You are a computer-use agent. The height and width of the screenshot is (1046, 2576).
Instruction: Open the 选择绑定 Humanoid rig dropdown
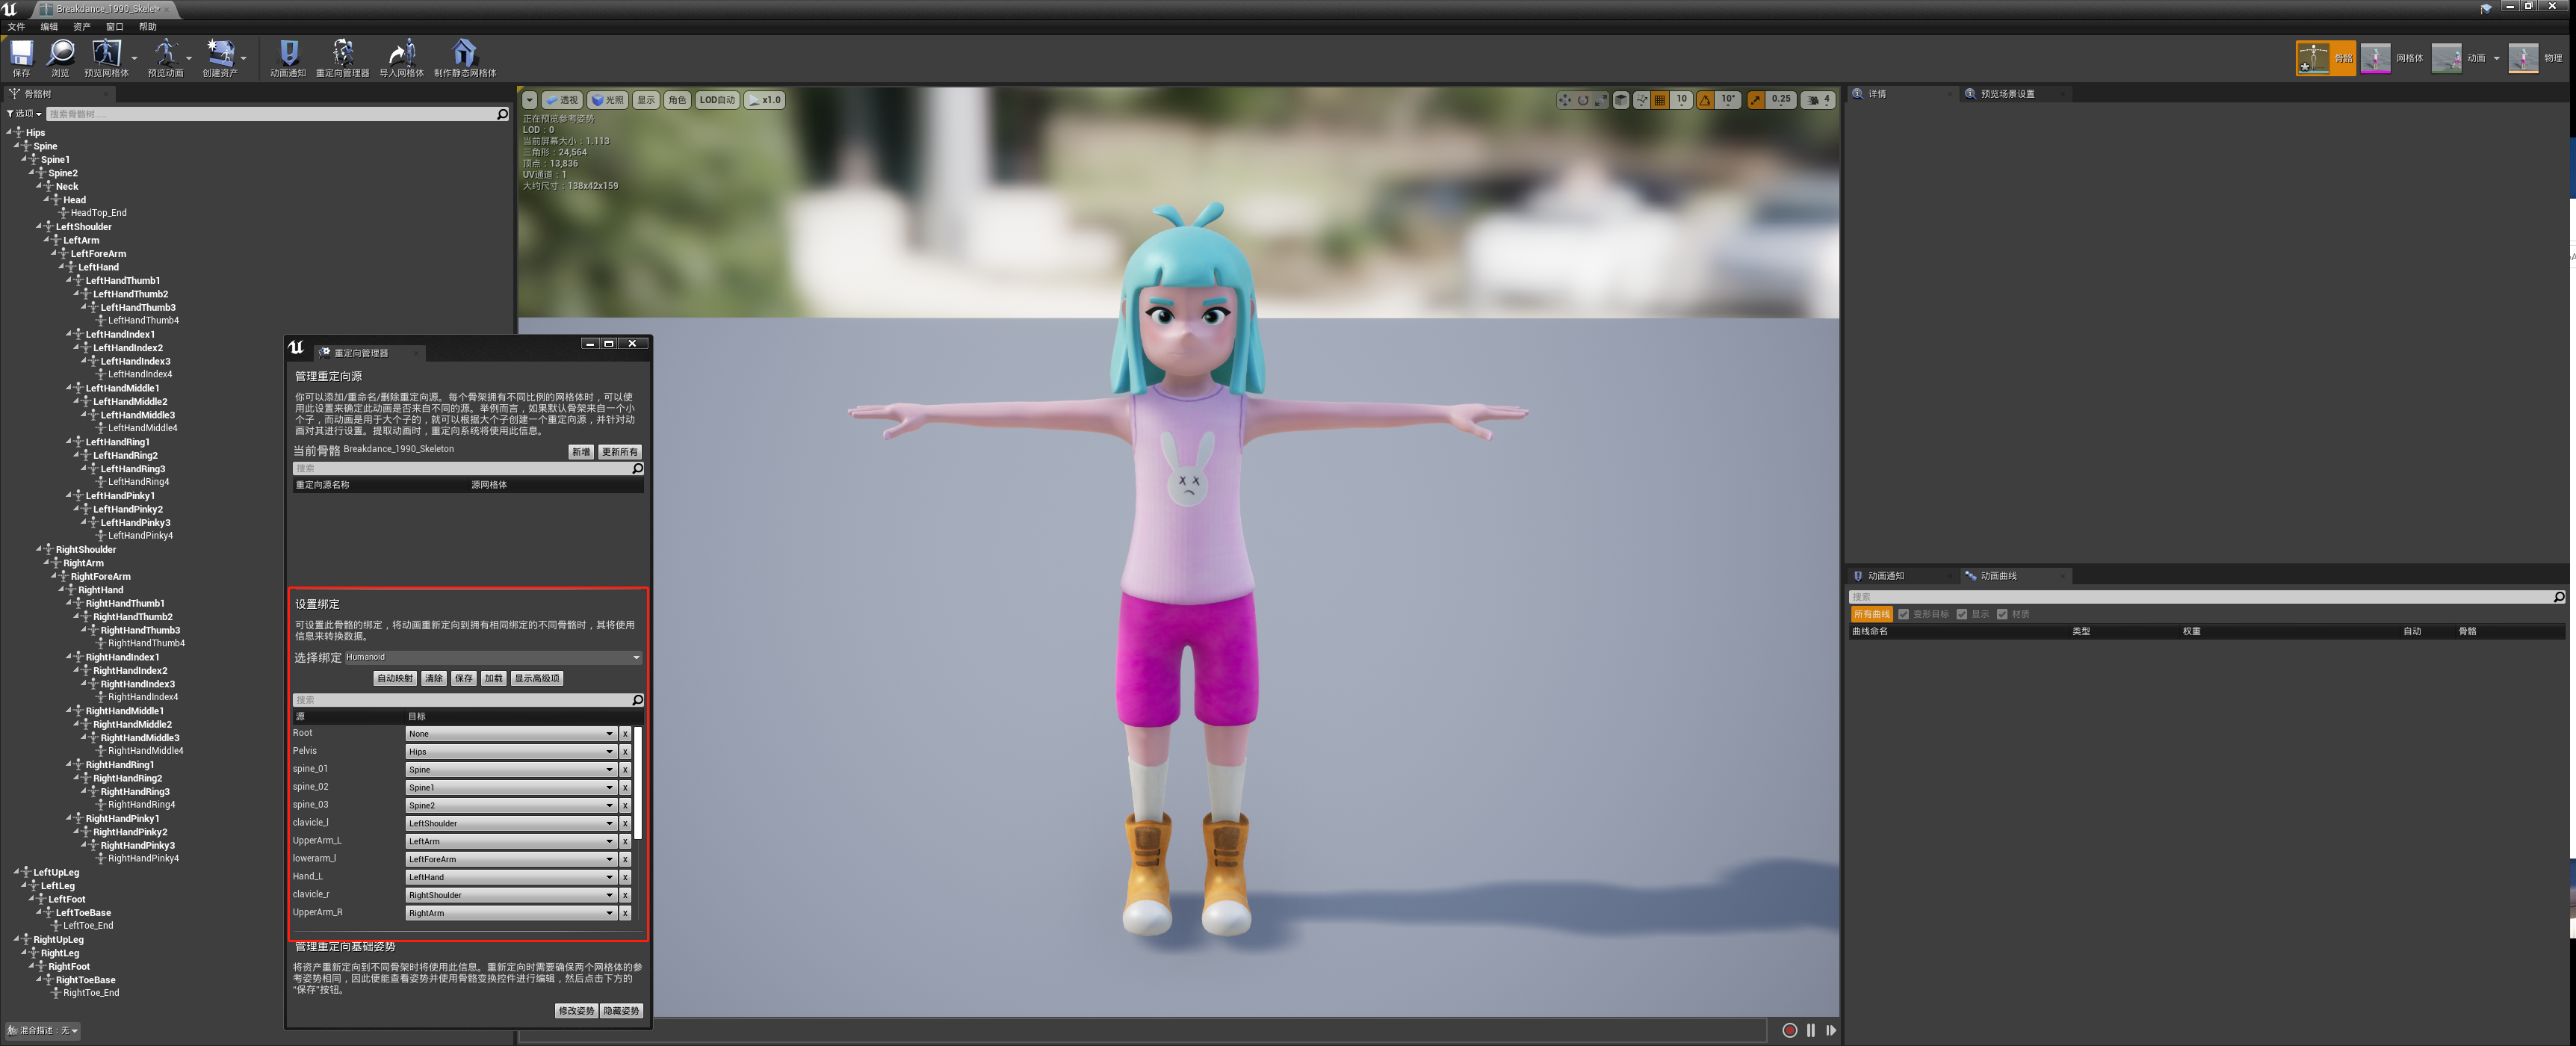coord(492,657)
